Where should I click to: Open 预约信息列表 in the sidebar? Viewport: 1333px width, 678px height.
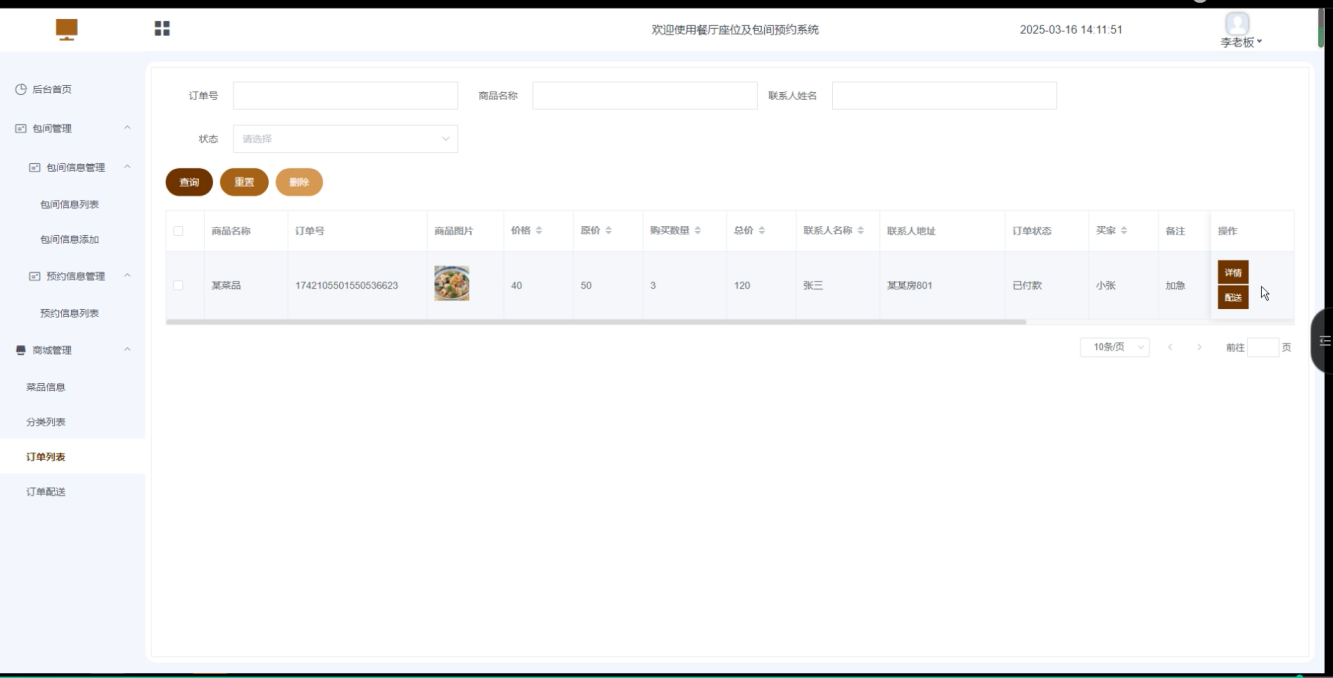coord(72,313)
